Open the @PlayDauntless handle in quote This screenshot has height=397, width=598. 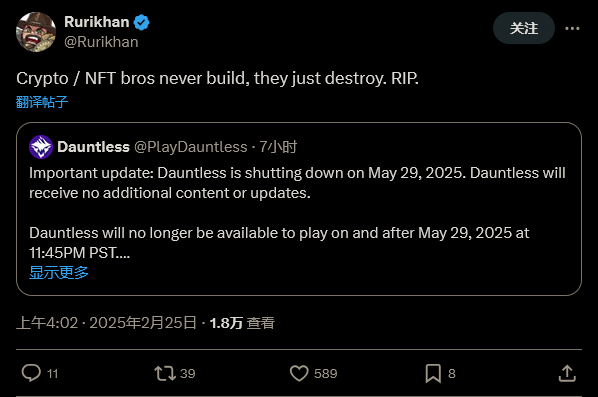[x=191, y=147]
